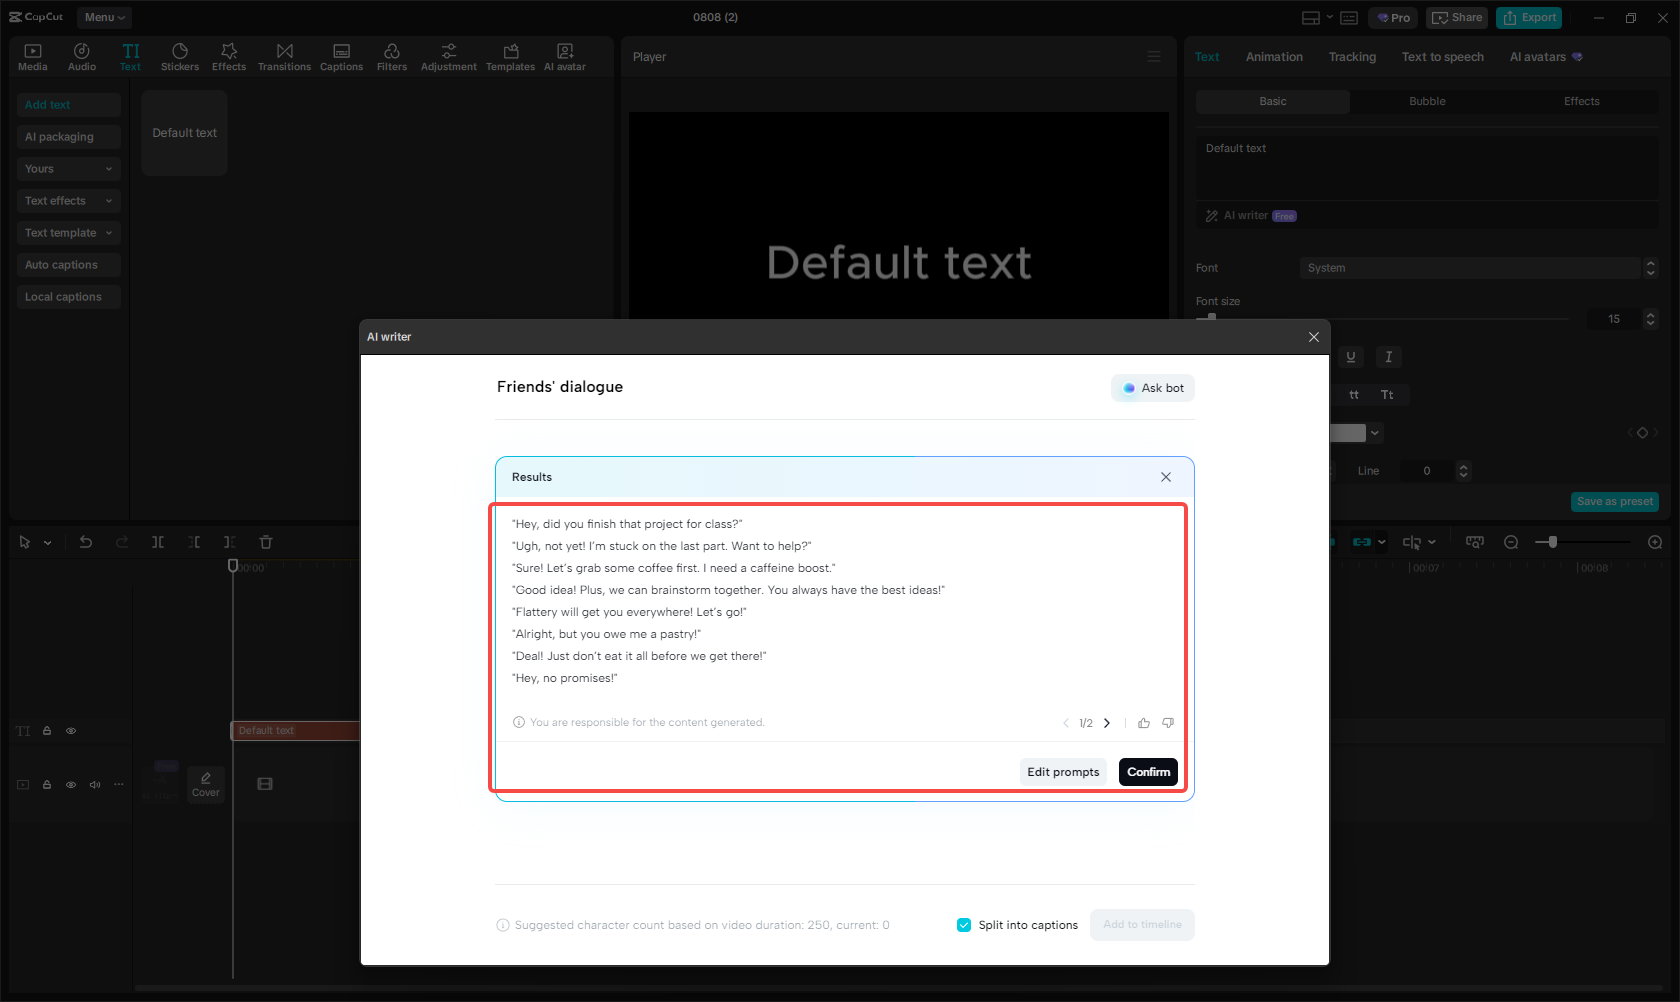Image resolution: width=1680 pixels, height=1002 pixels.
Task: Toggle the Split into captions checkbox
Action: click(964, 925)
